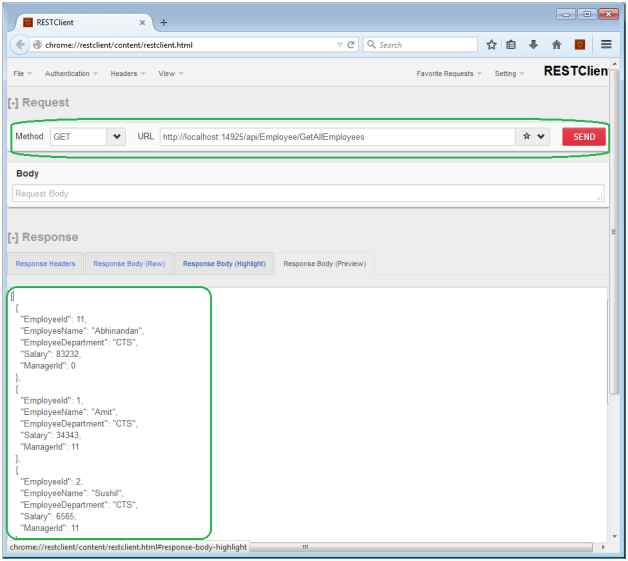Click the "EmployeeId": 2 line

(52, 482)
